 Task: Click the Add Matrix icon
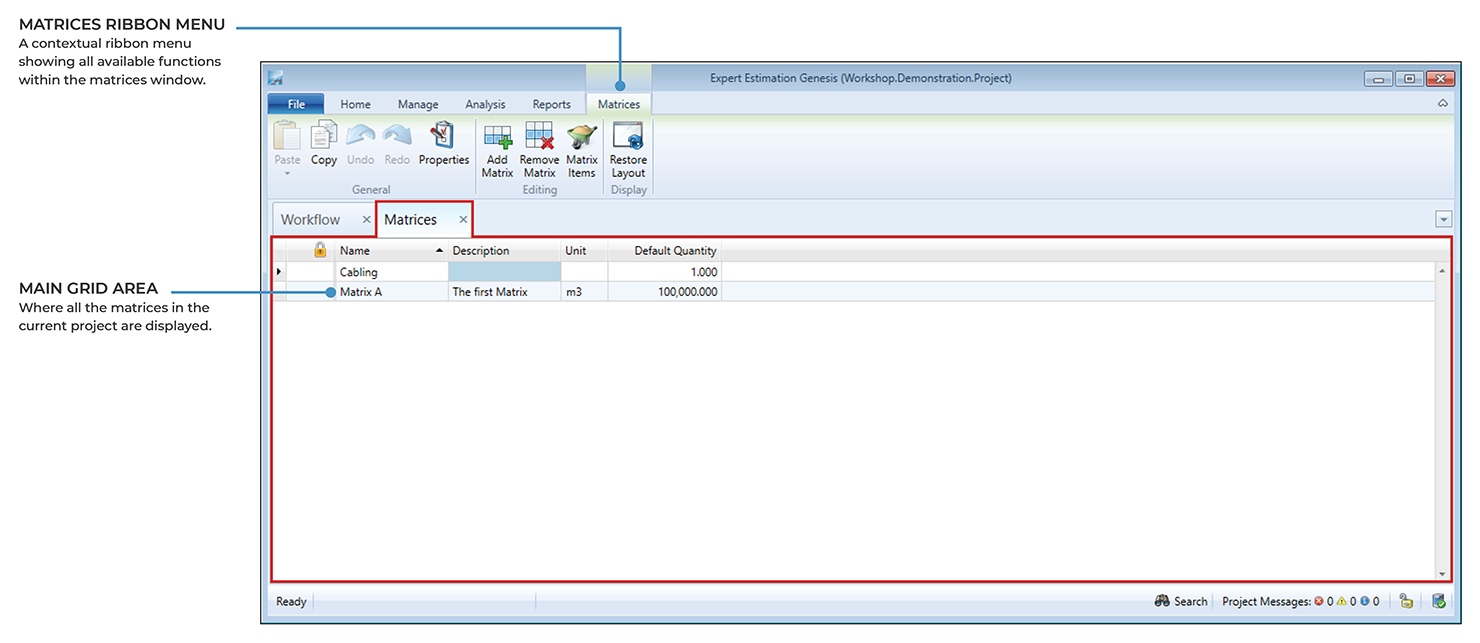497,138
